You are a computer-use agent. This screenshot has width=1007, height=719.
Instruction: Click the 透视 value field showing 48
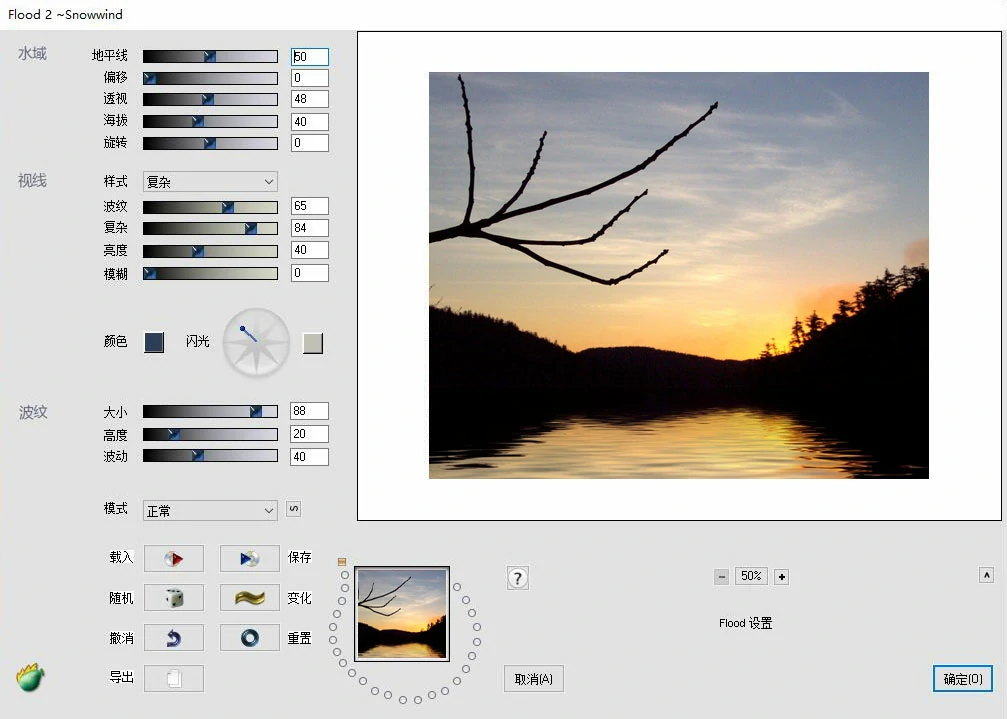[x=310, y=99]
